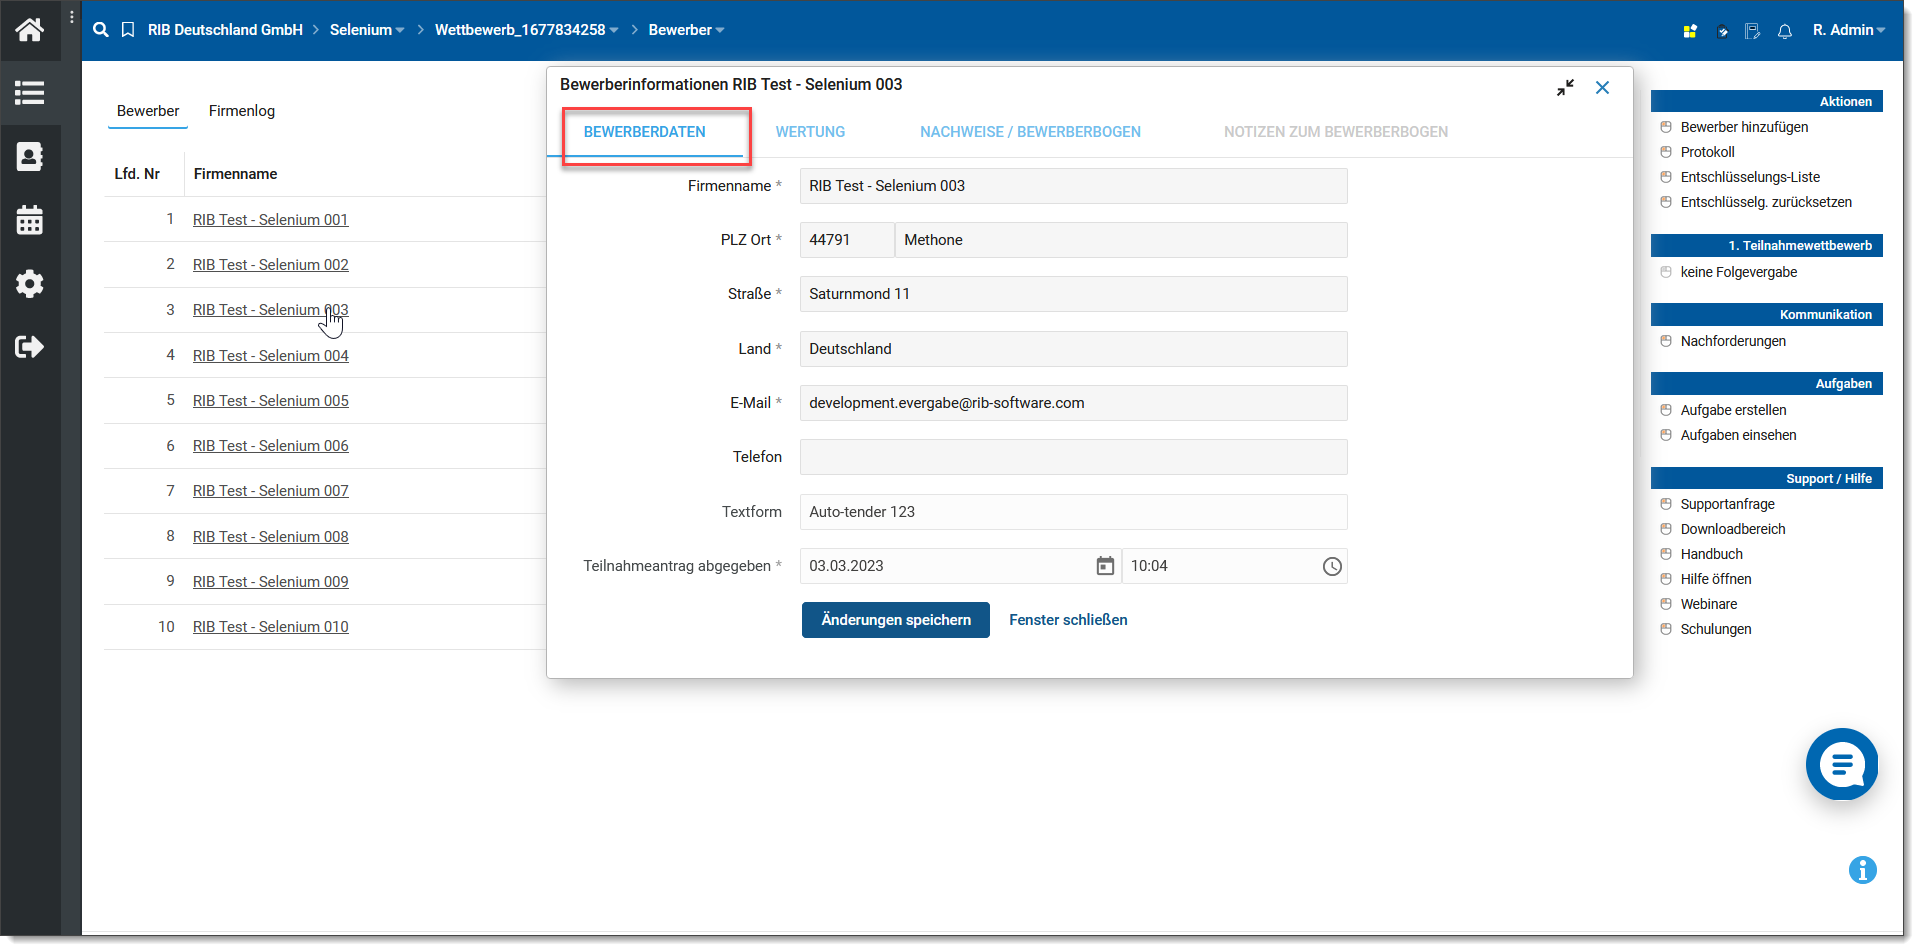Click the bookmark icon next to search
1919x951 pixels.
(128, 30)
